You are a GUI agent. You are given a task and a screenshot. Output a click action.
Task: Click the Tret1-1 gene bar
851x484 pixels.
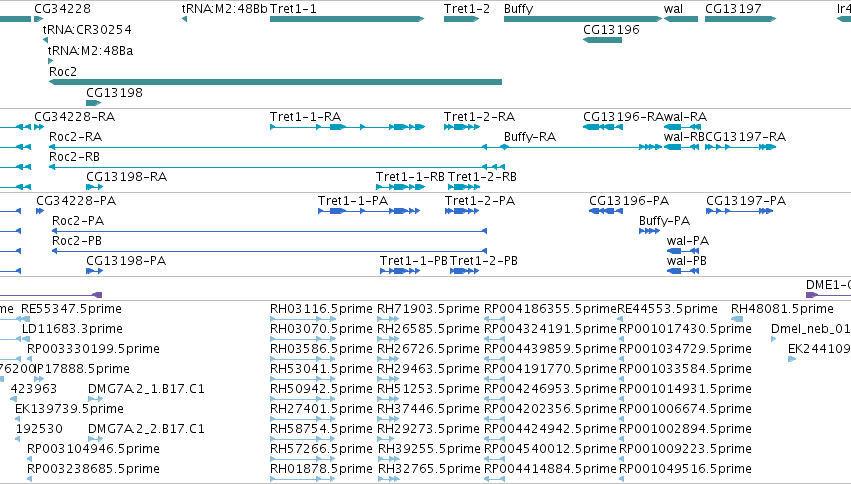347,19
